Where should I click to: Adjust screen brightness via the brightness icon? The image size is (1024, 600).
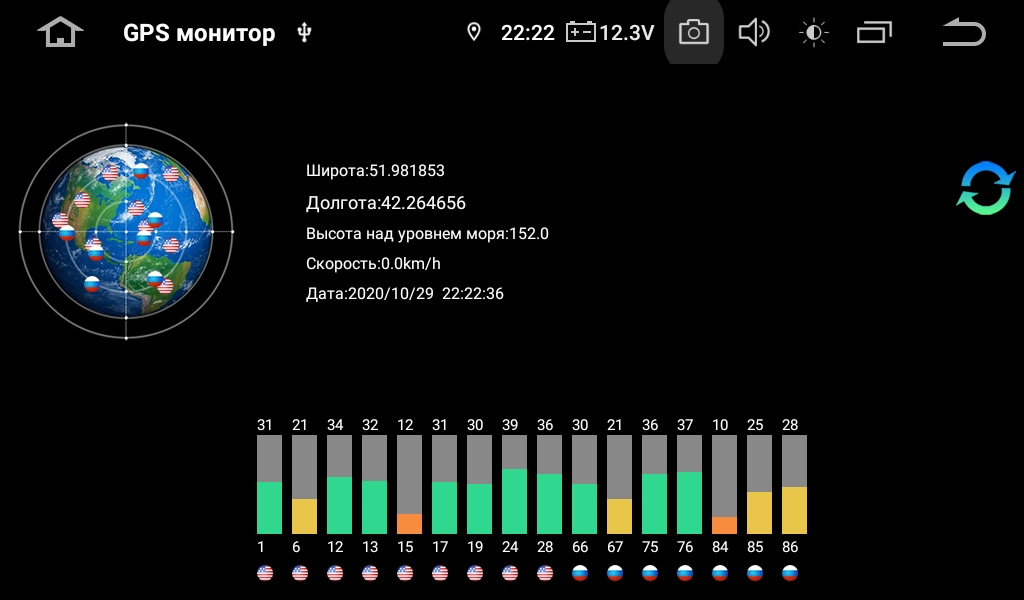point(813,31)
